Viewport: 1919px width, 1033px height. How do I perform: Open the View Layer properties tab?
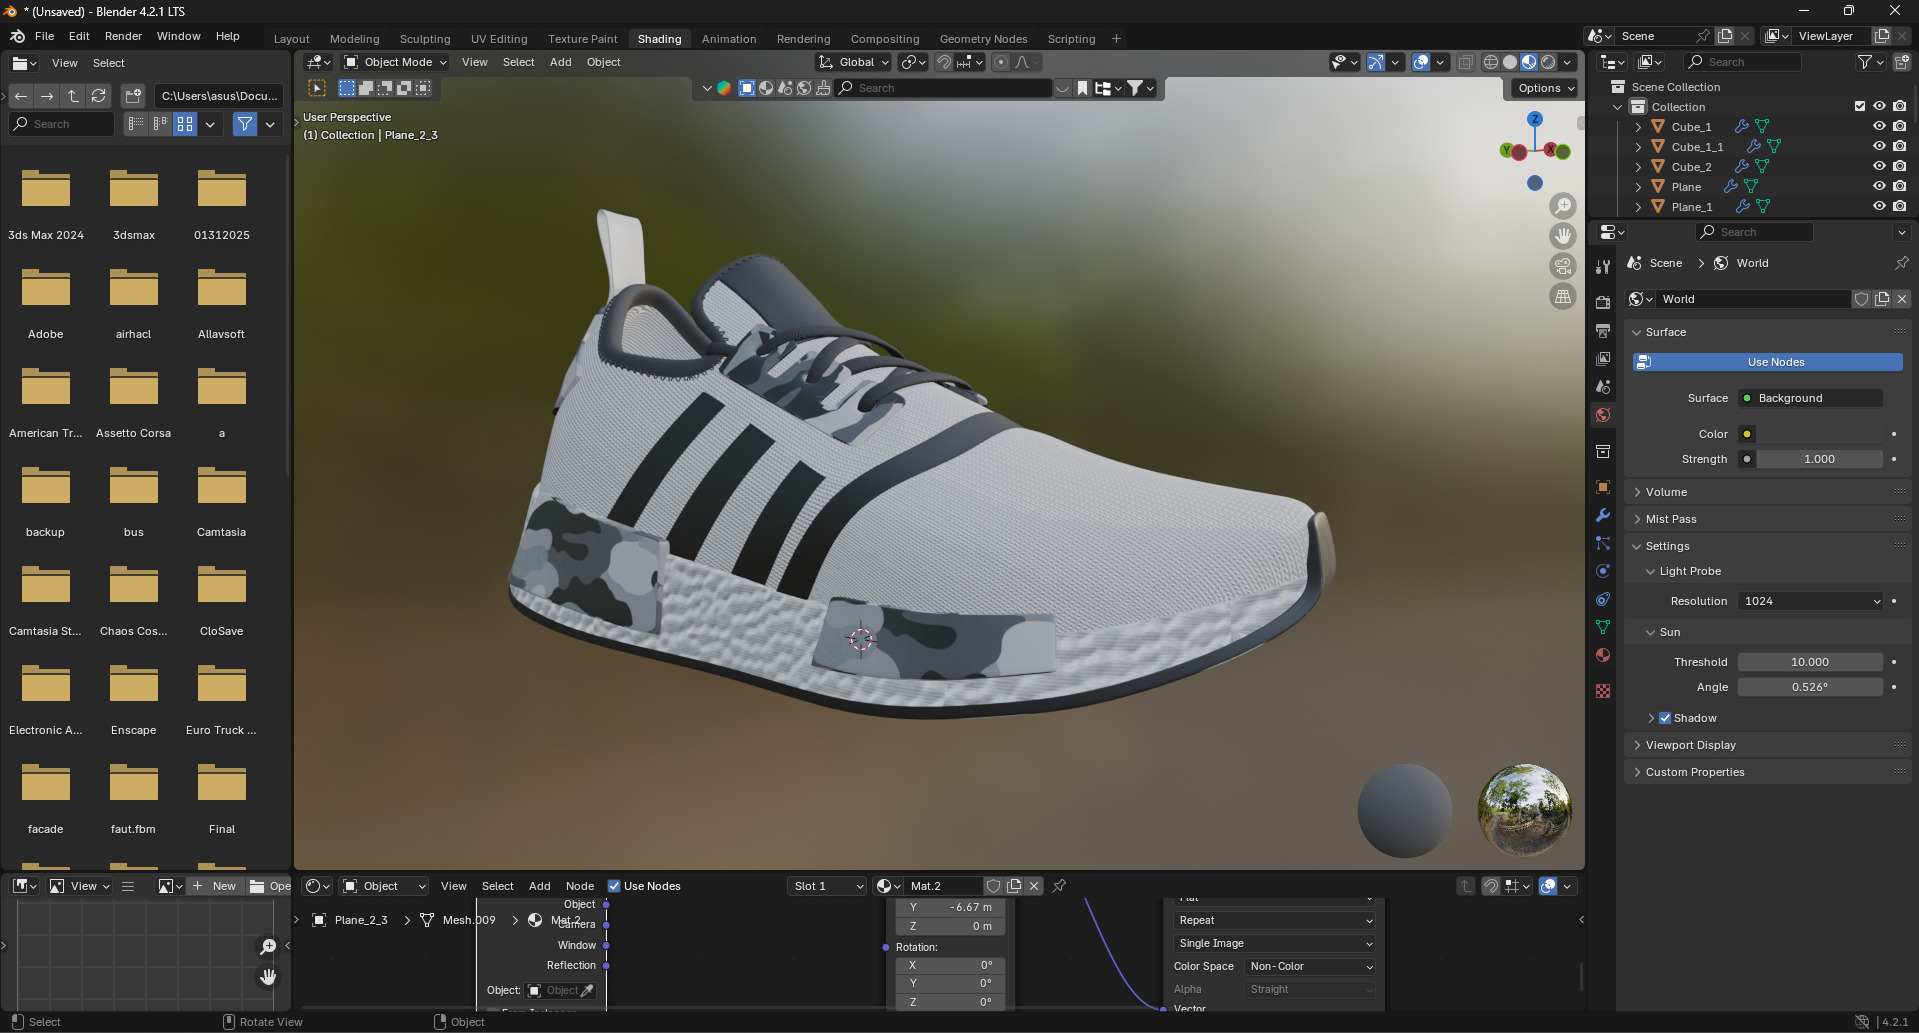pos(1603,358)
